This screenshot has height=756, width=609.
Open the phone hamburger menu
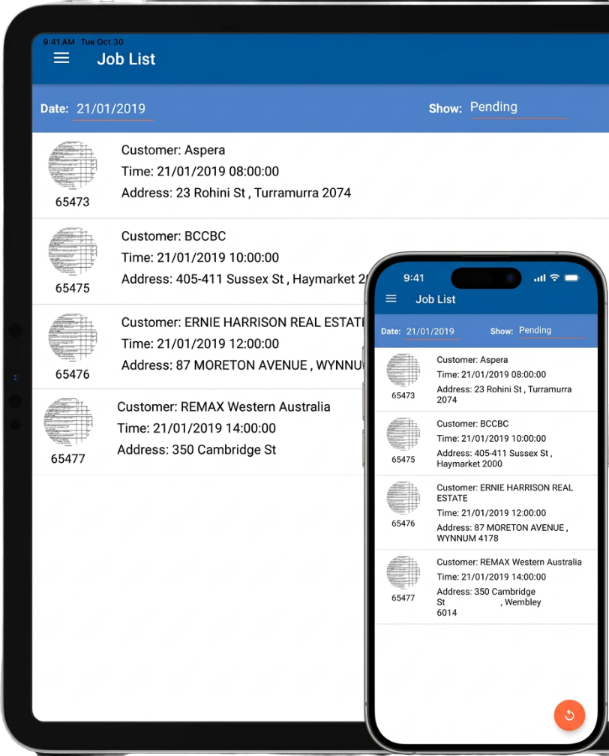tap(391, 299)
